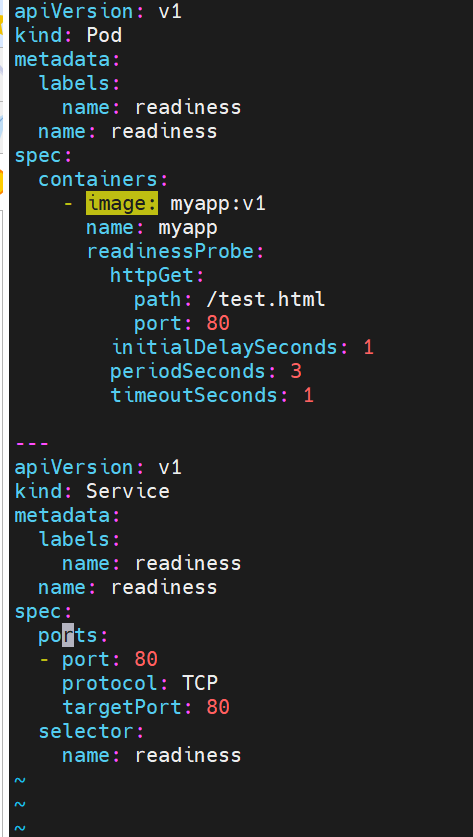
Task: Click the 'periodSeconds' key
Action: point(188,372)
